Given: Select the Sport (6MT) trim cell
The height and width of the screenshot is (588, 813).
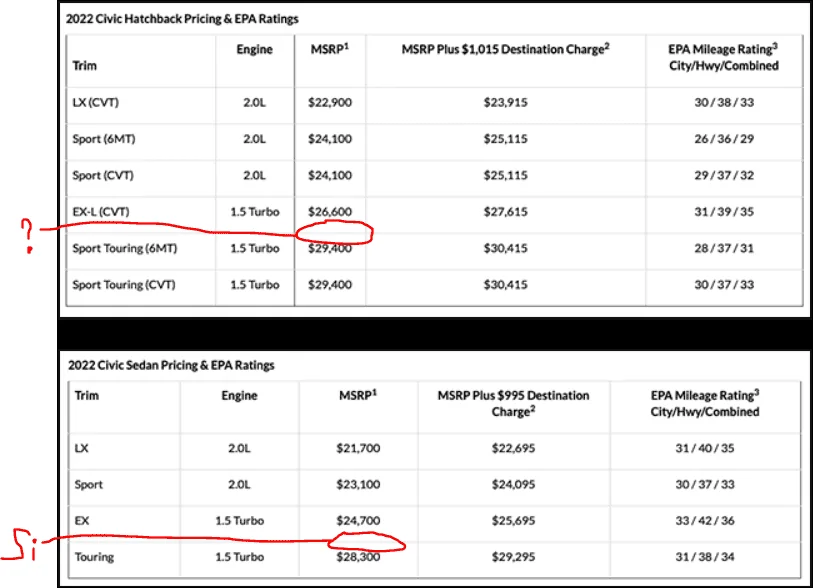Looking at the screenshot, I should click(104, 139).
